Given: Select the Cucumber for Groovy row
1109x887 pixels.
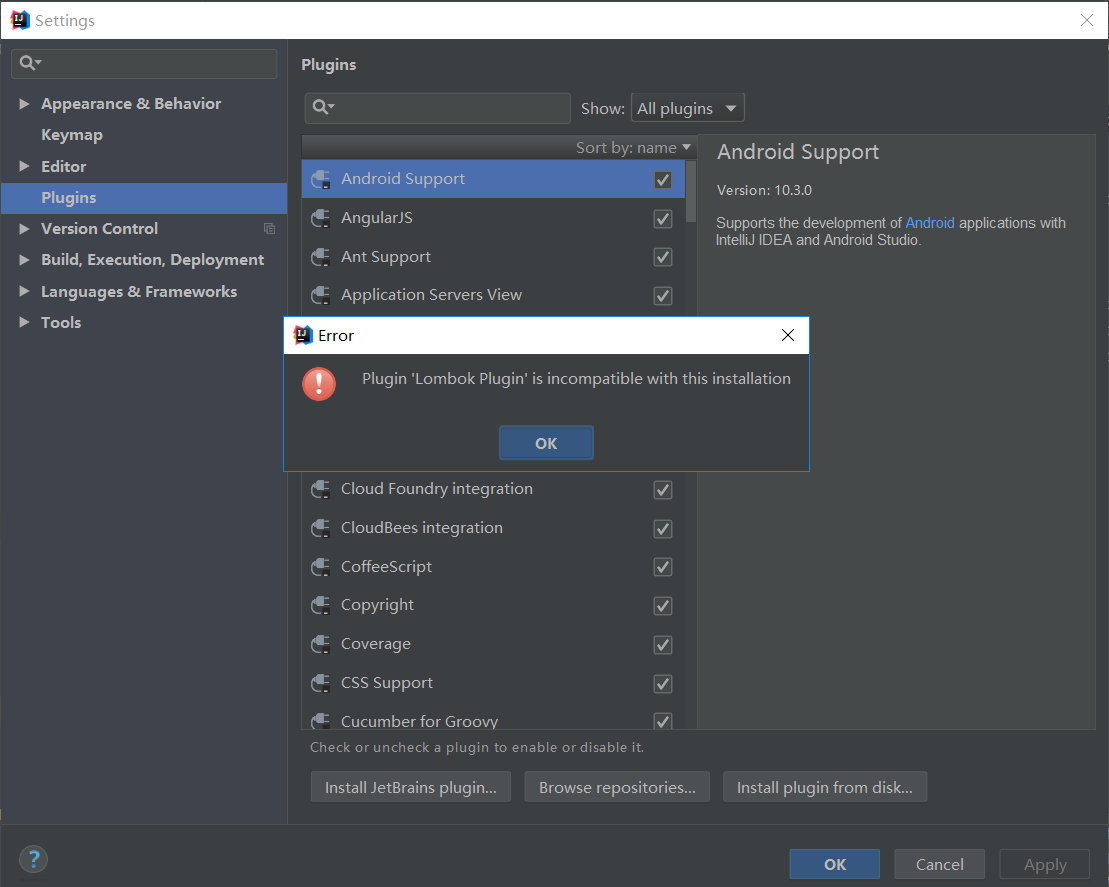Looking at the screenshot, I should tap(493, 721).
